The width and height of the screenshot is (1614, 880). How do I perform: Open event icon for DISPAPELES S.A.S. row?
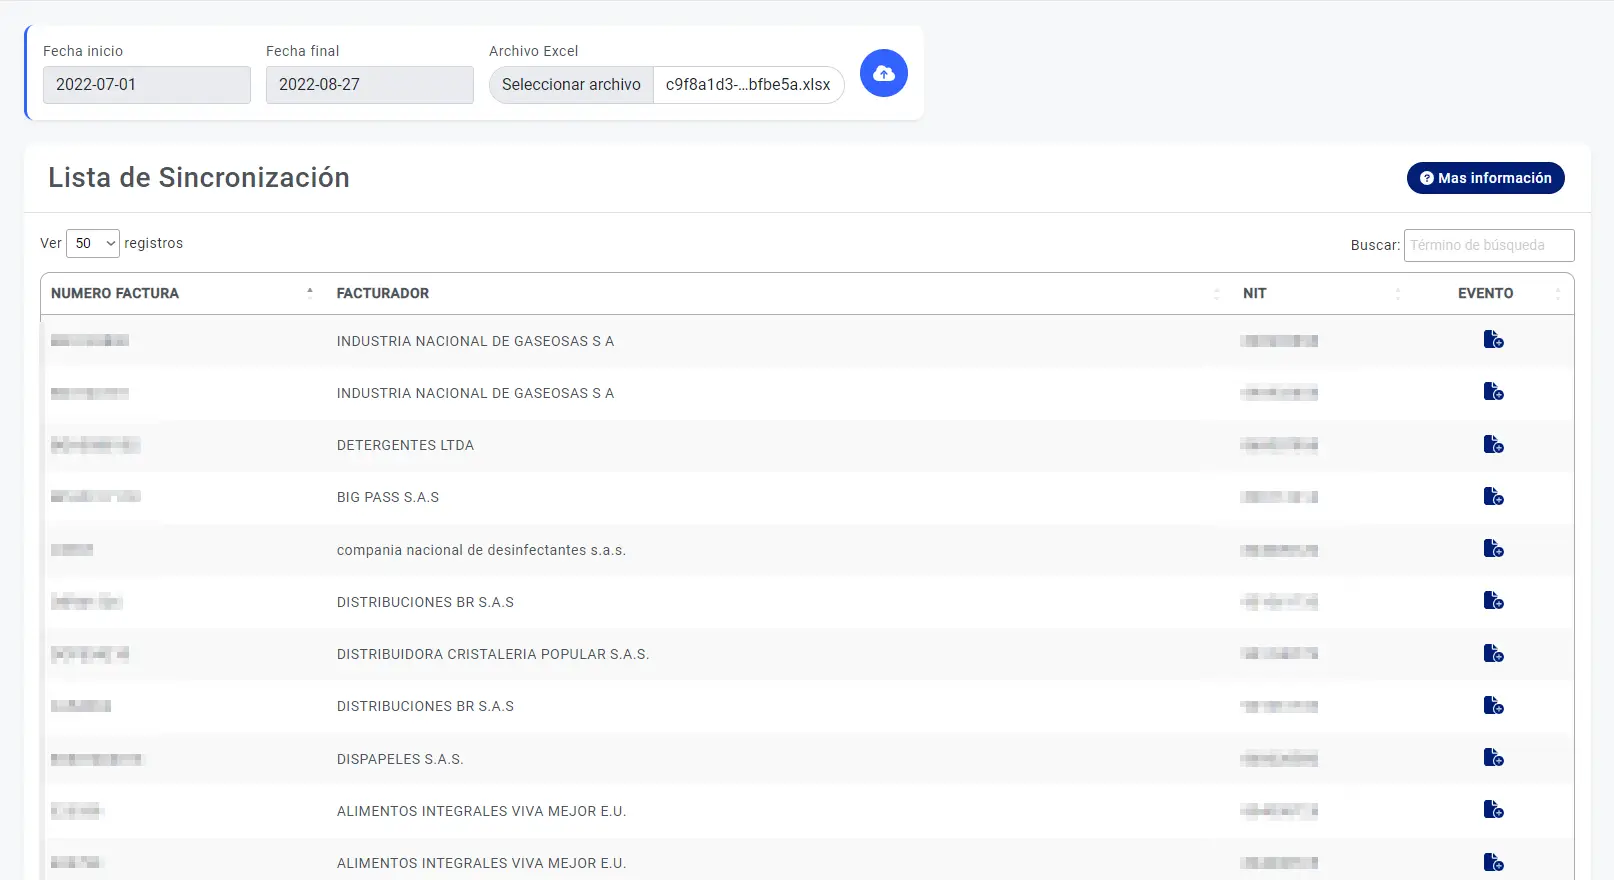[1493, 757]
